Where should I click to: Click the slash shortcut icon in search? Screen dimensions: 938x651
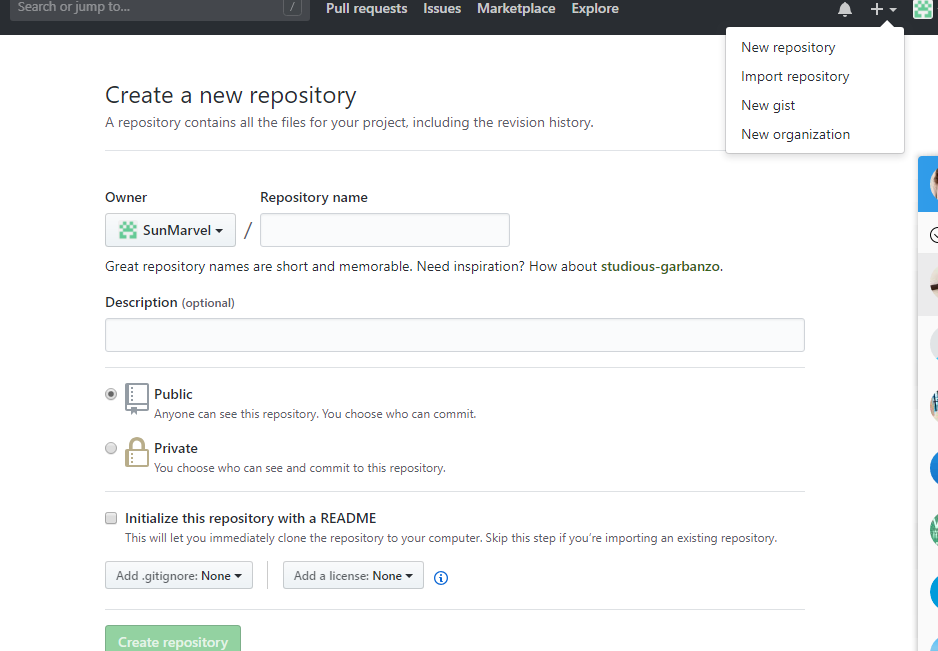click(292, 7)
